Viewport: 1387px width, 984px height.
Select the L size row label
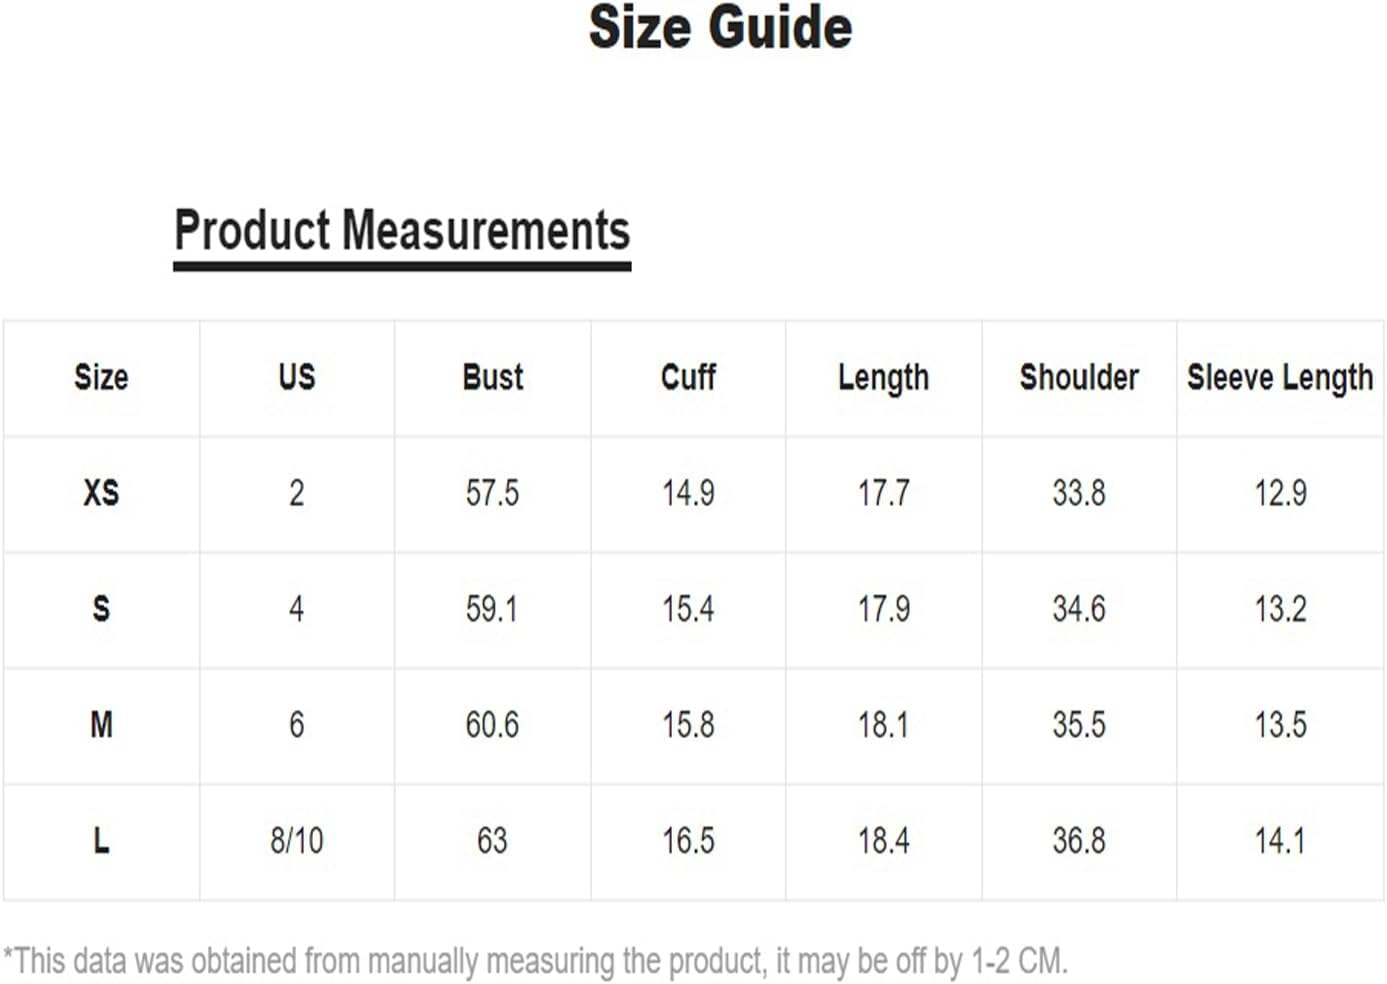pyautogui.click(x=101, y=841)
